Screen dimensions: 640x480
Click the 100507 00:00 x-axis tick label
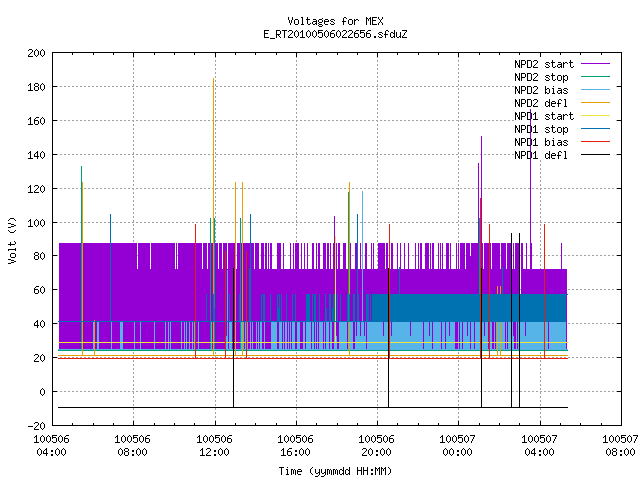point(457,446)
